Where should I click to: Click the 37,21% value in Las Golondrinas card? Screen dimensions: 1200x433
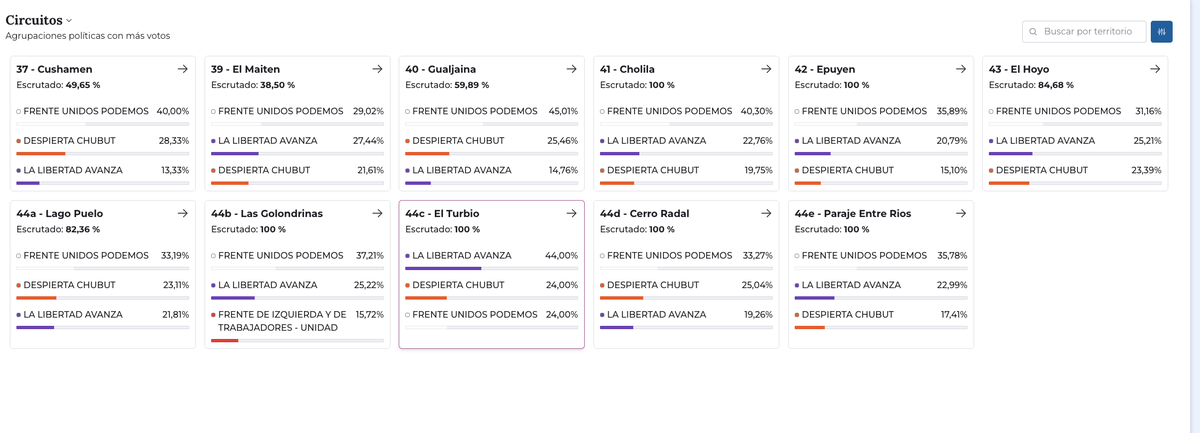click(368, 256)
